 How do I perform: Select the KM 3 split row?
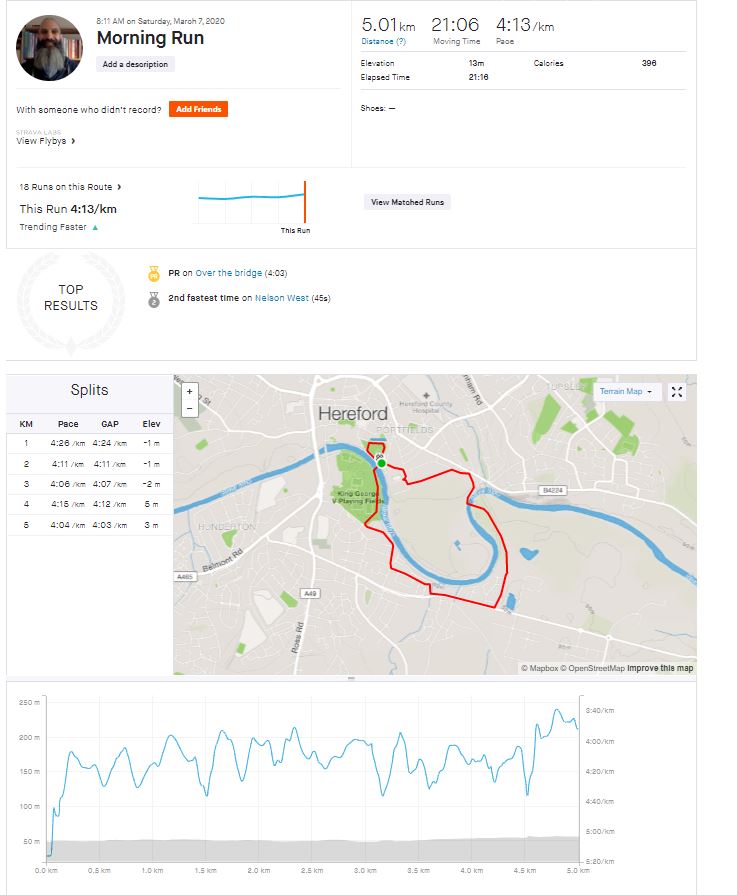tap(88, 484)
